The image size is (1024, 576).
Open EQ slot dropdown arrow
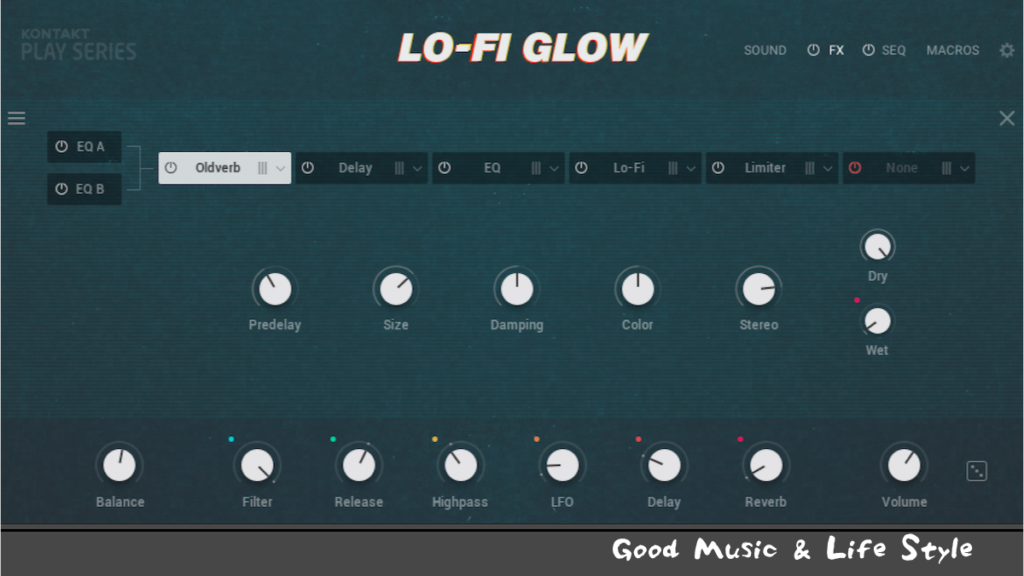(554, 168)
